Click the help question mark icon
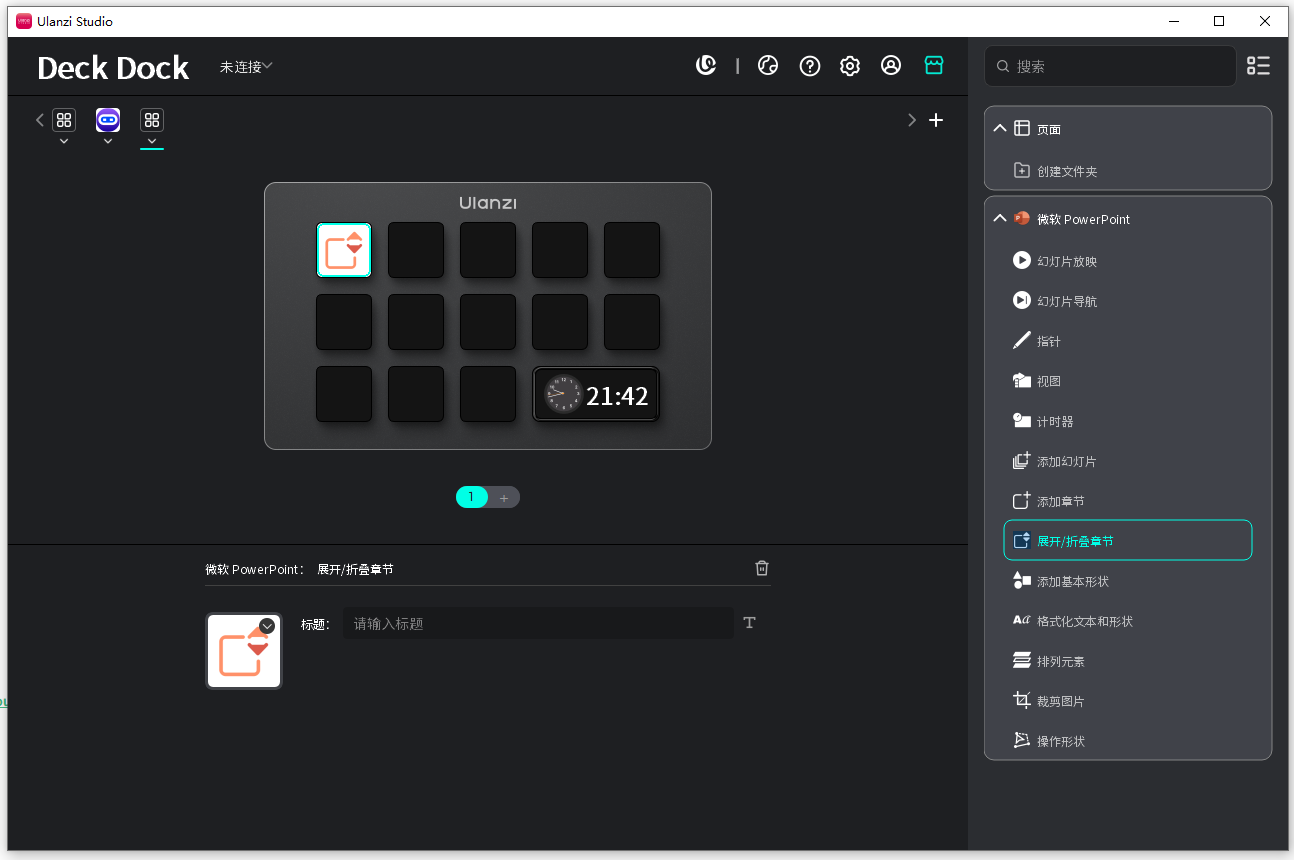The height and width of the screenshot is (860, 1294). pos(810,66)
